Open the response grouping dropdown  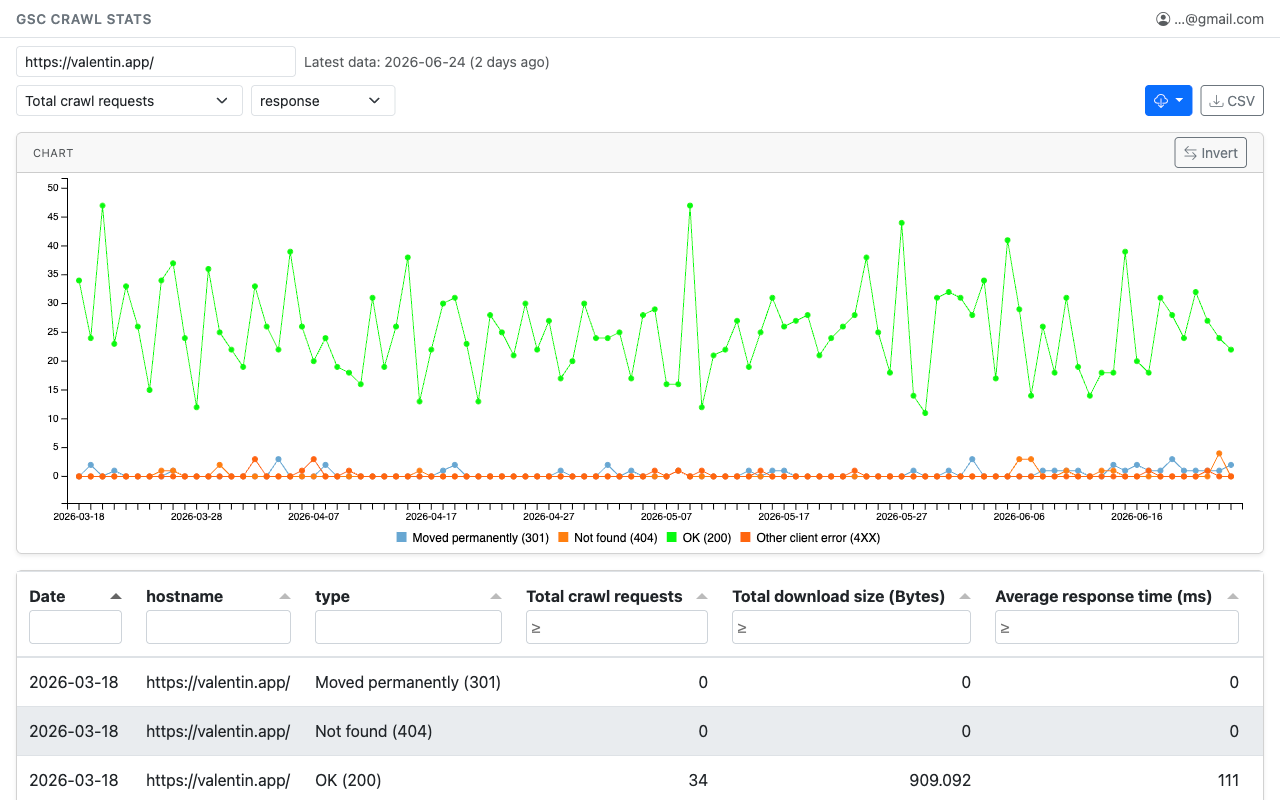pyautogui.click(x=322, y=101)
